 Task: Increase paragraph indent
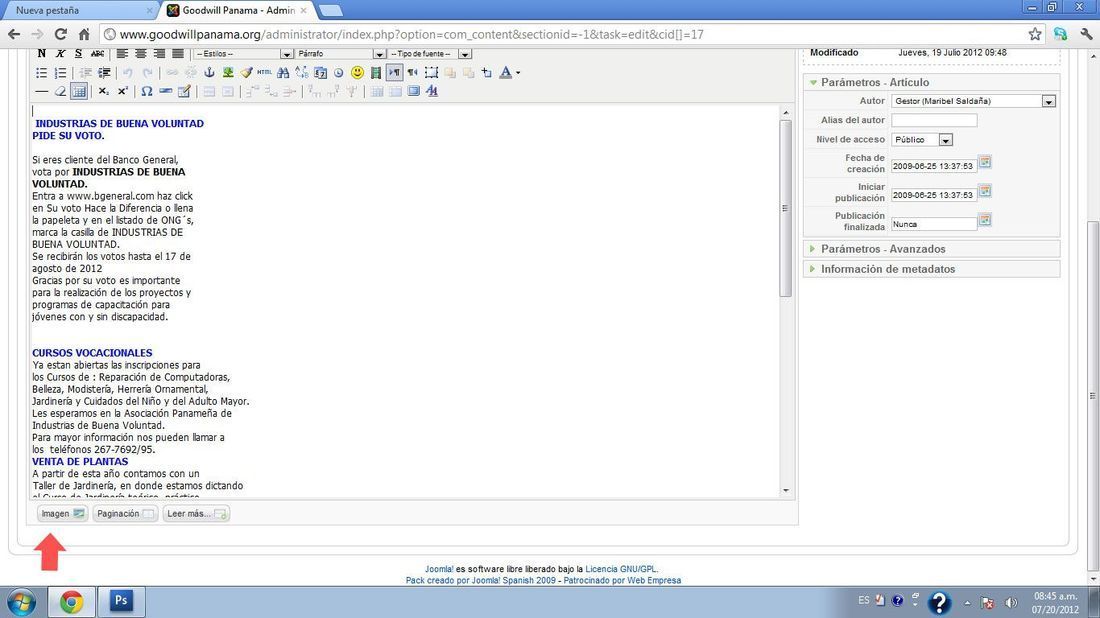coord(104,72)
